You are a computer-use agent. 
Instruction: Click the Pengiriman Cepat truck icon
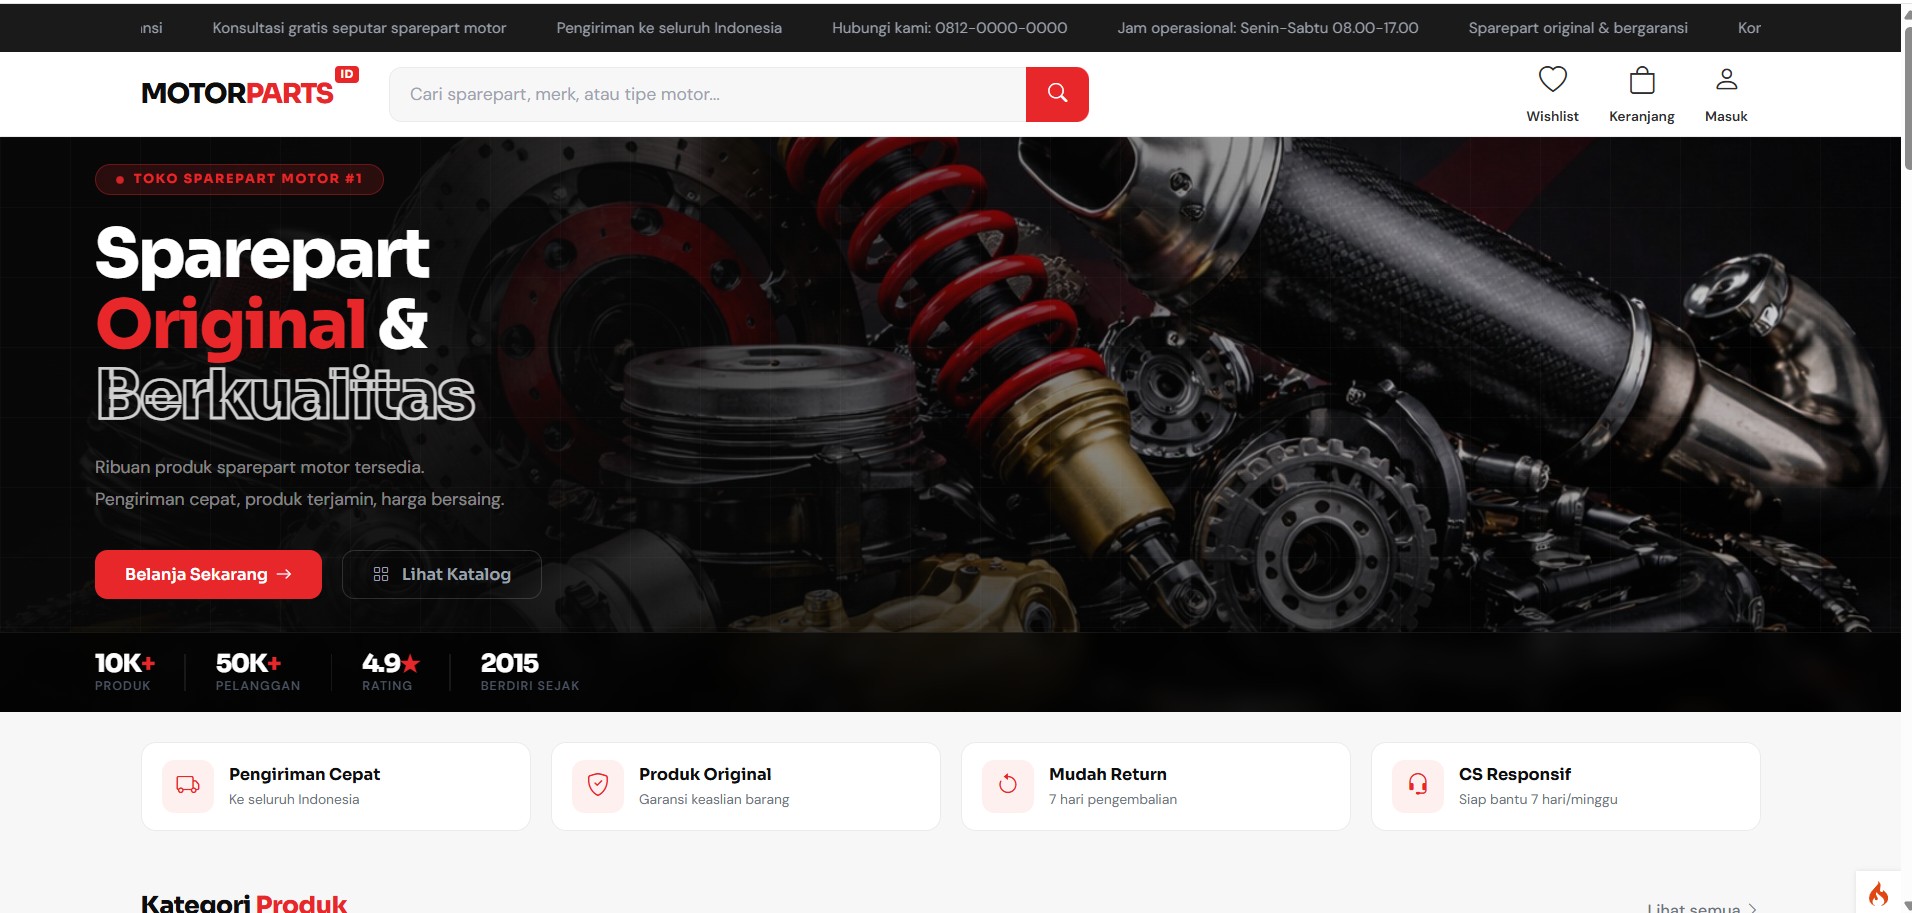tap(188, 786)
